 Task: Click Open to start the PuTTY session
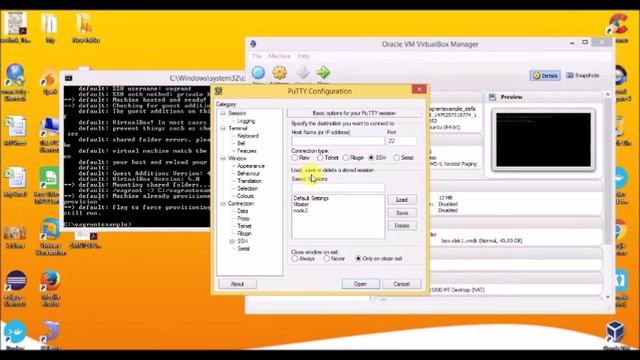point(360,284)
